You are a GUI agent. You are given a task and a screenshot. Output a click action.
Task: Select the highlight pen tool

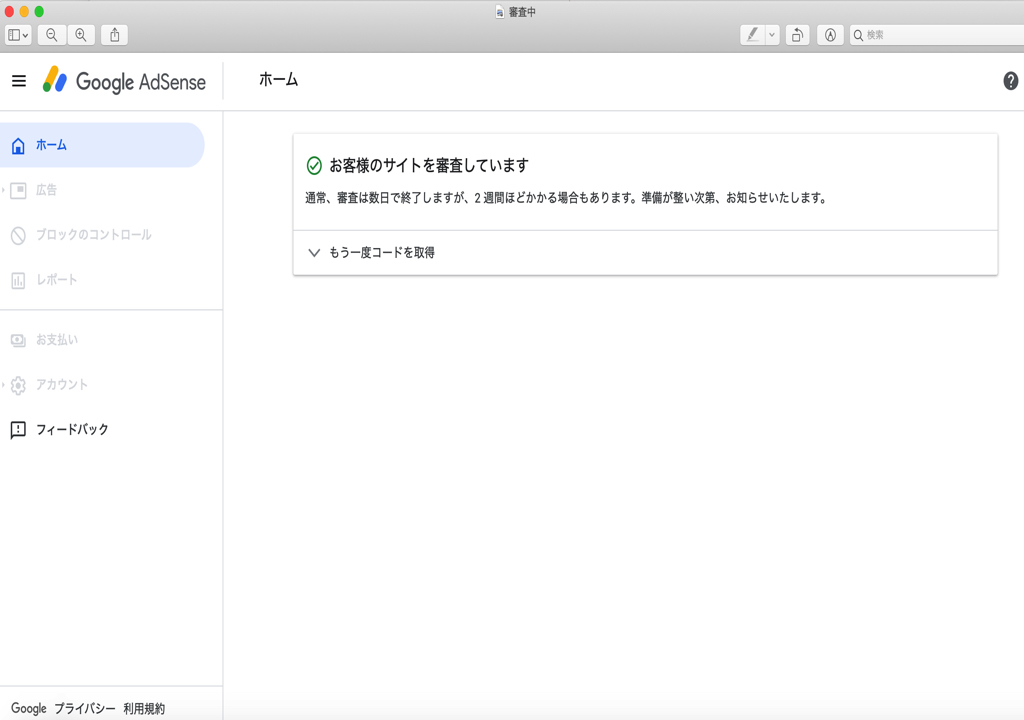click(752, 35)
